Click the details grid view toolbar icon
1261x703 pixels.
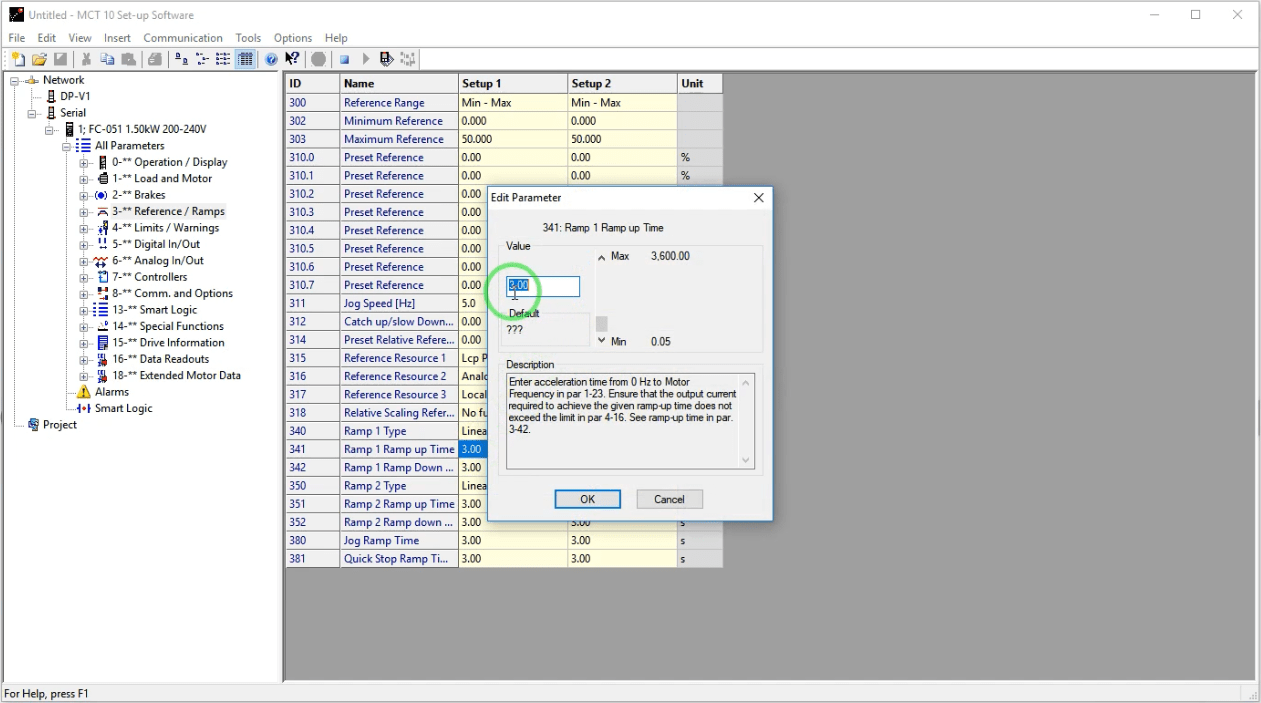click(x=245, y=59)
